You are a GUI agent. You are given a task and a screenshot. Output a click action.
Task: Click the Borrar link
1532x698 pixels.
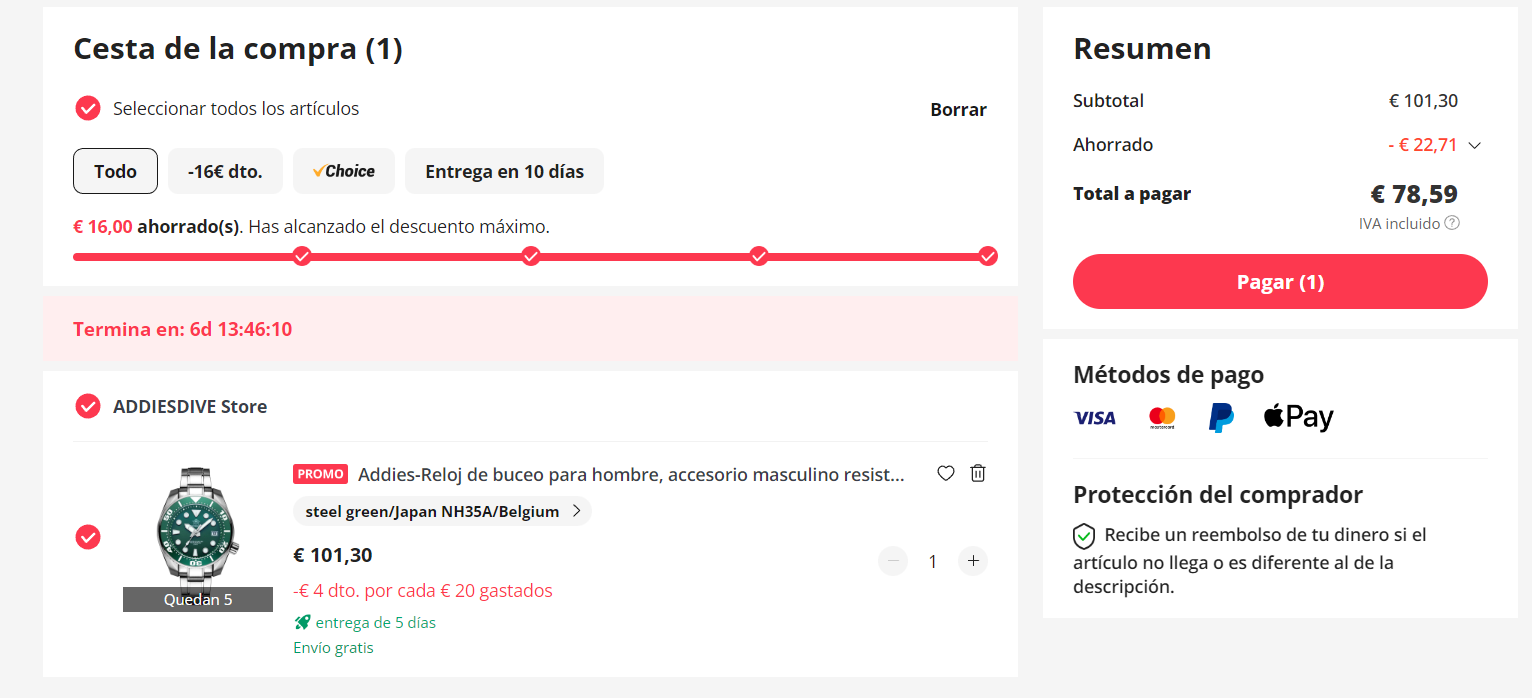[958, 110]
